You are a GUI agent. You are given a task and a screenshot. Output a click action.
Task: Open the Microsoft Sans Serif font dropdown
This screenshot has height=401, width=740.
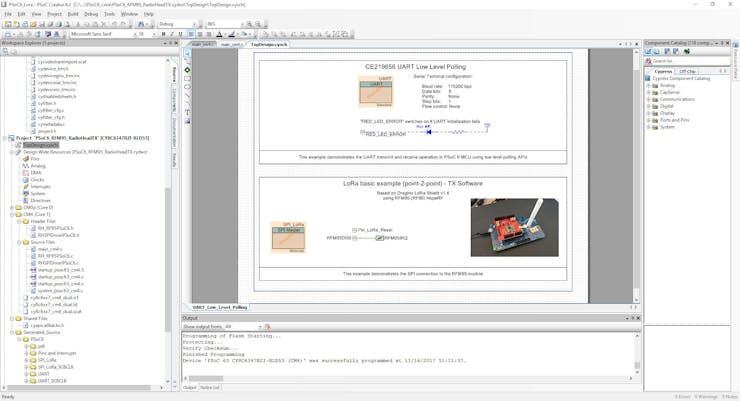point(107,34)
